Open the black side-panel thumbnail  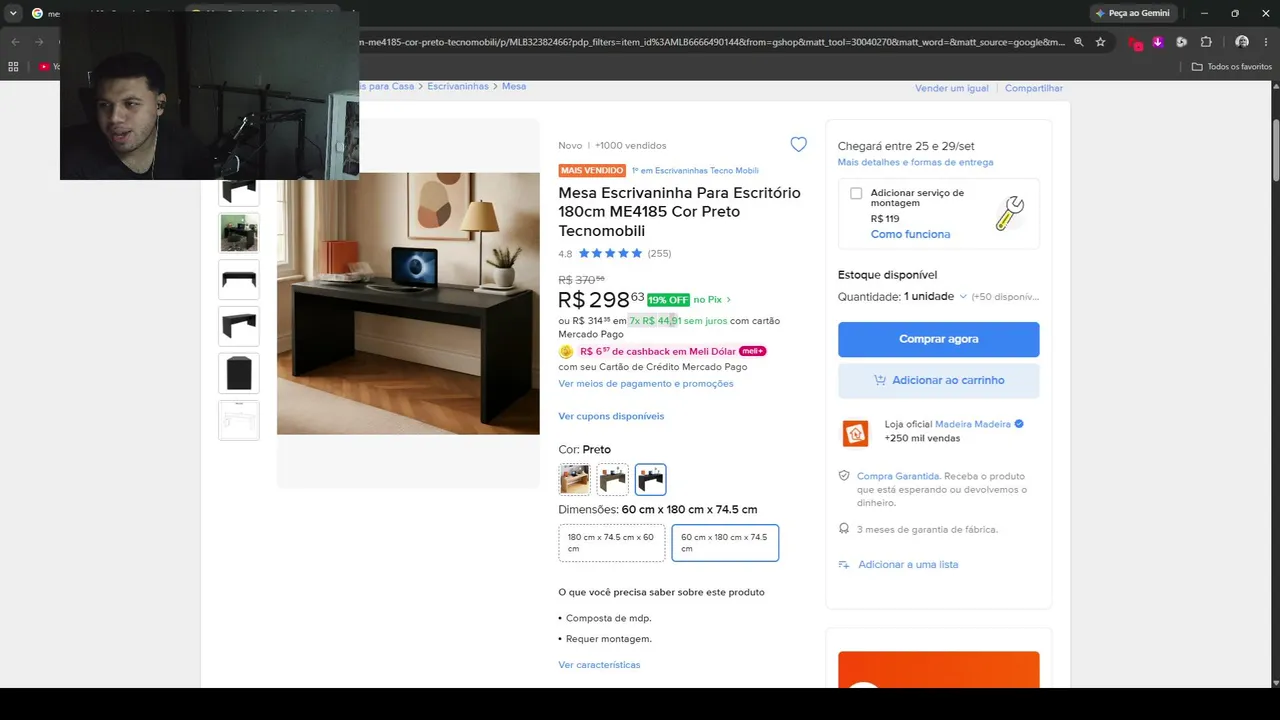(x=239, y=373)
